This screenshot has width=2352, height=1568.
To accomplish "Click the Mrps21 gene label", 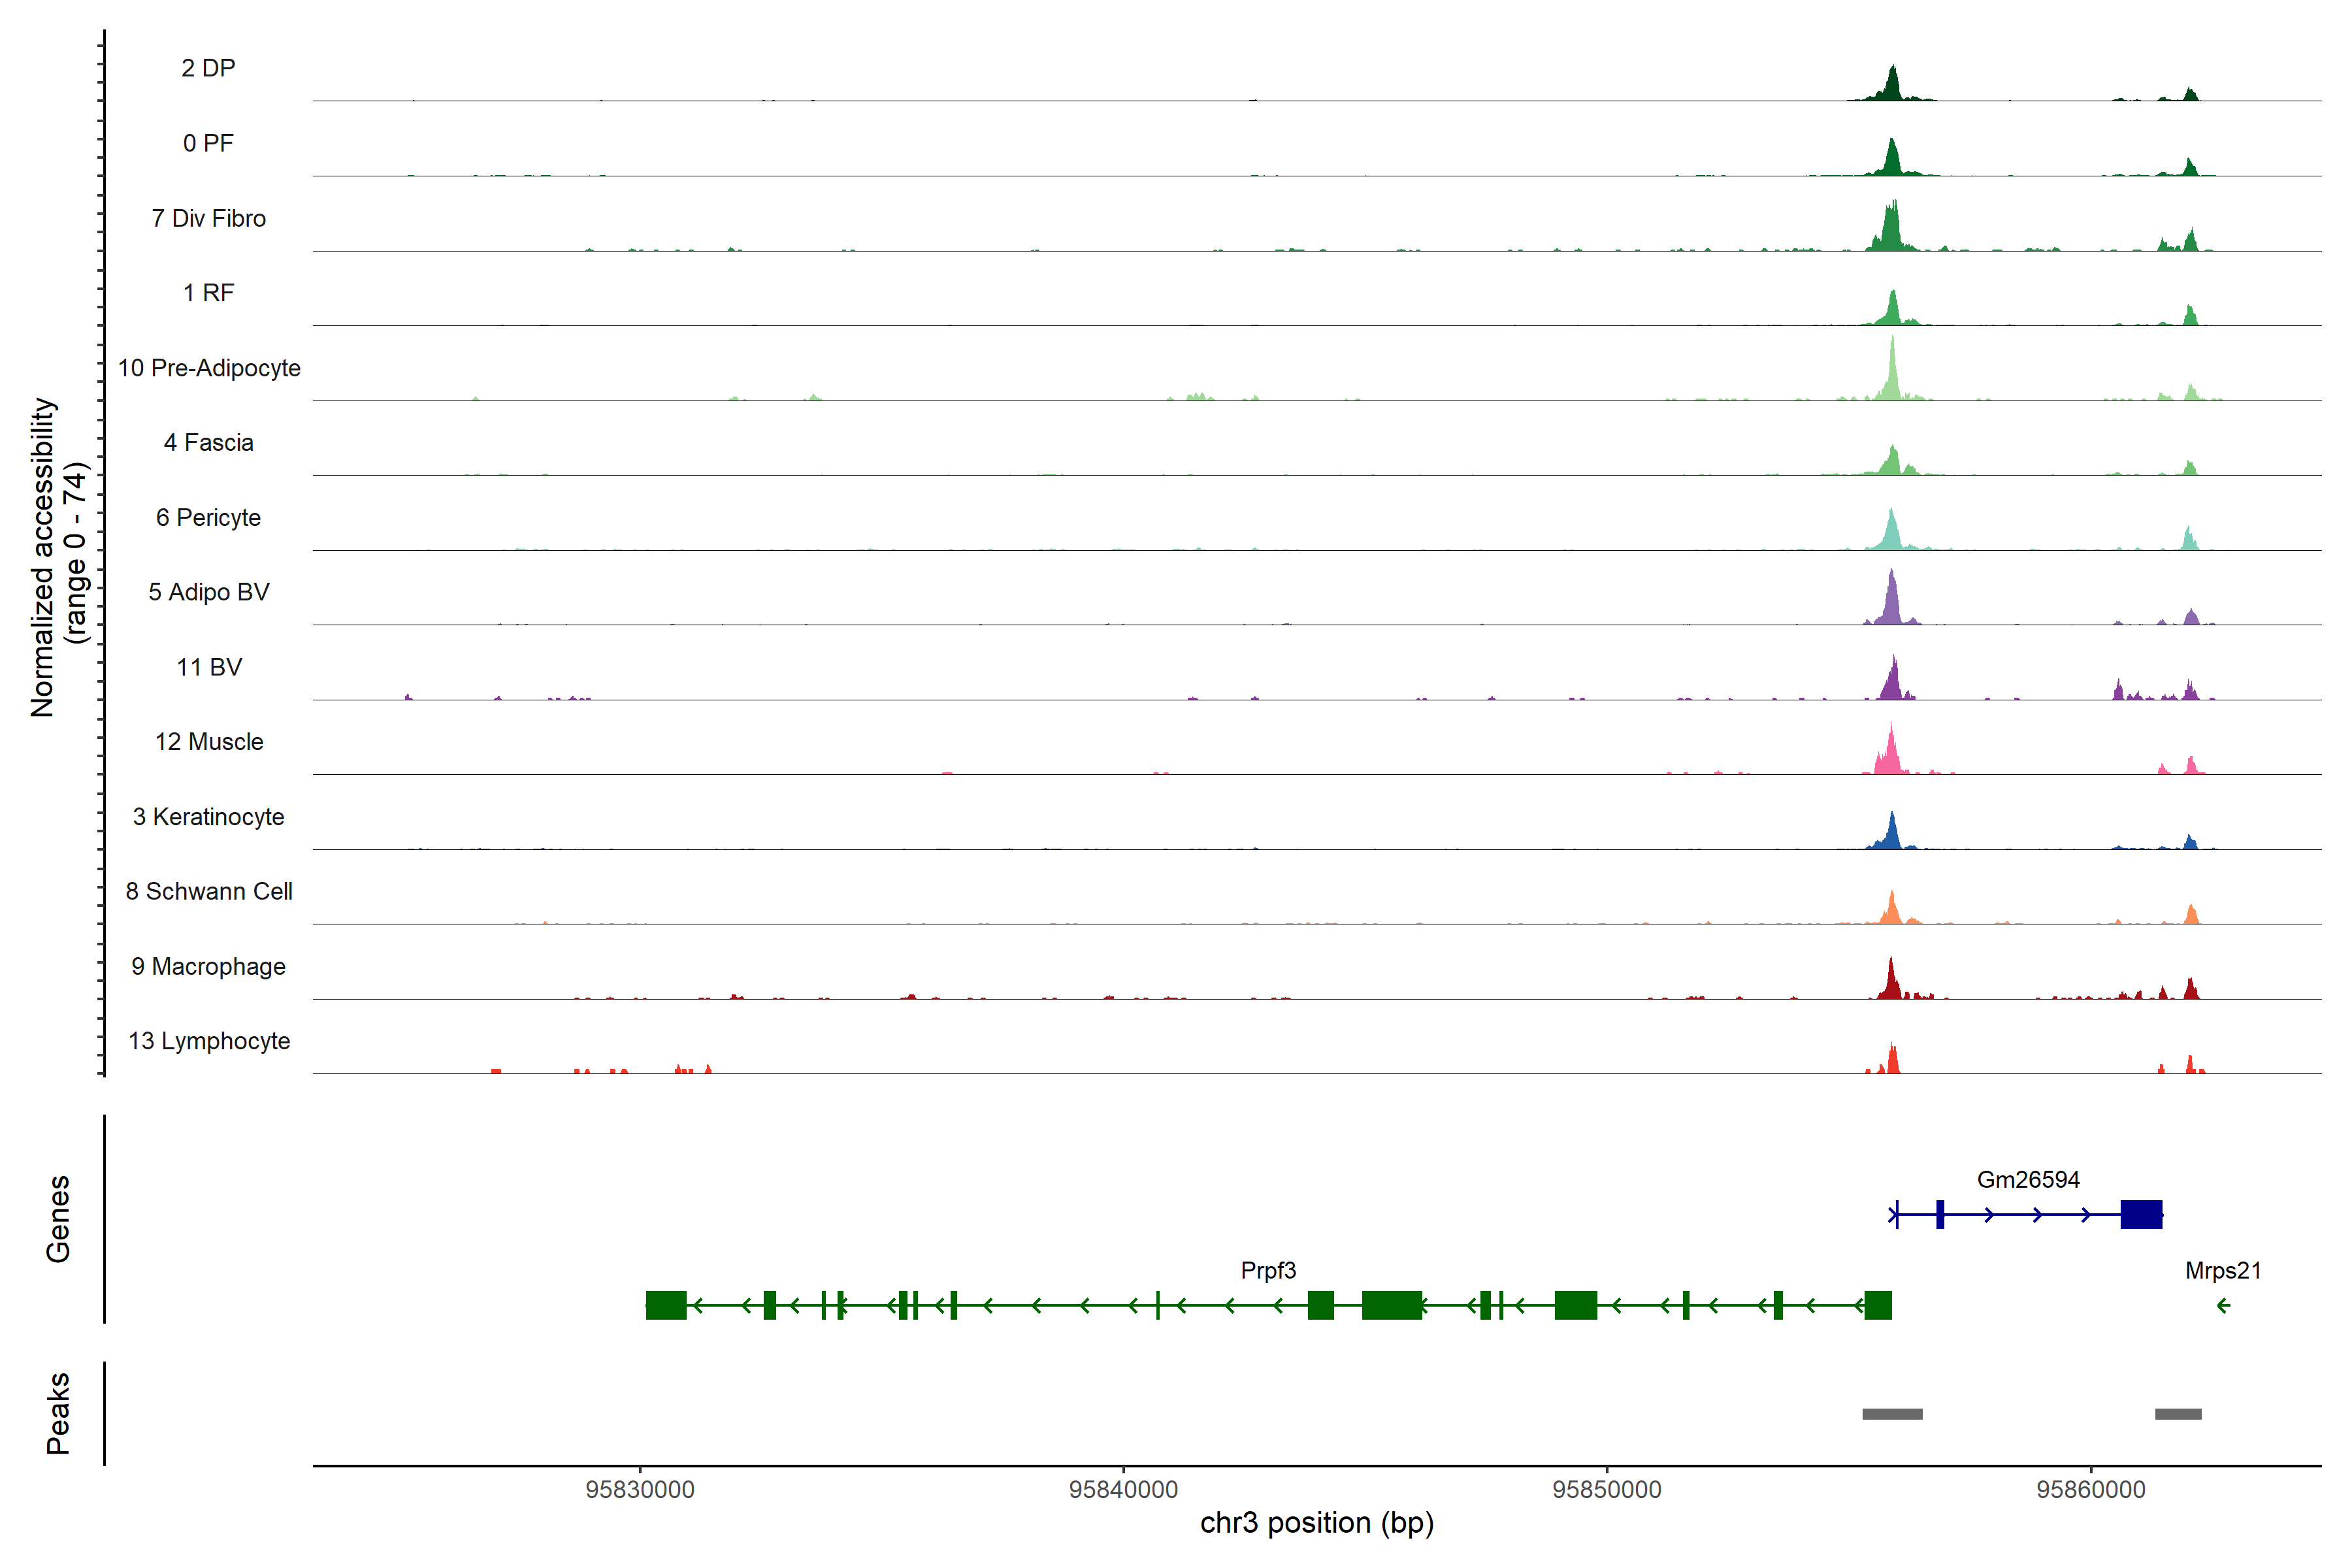I will (x=2222, y=1270).
